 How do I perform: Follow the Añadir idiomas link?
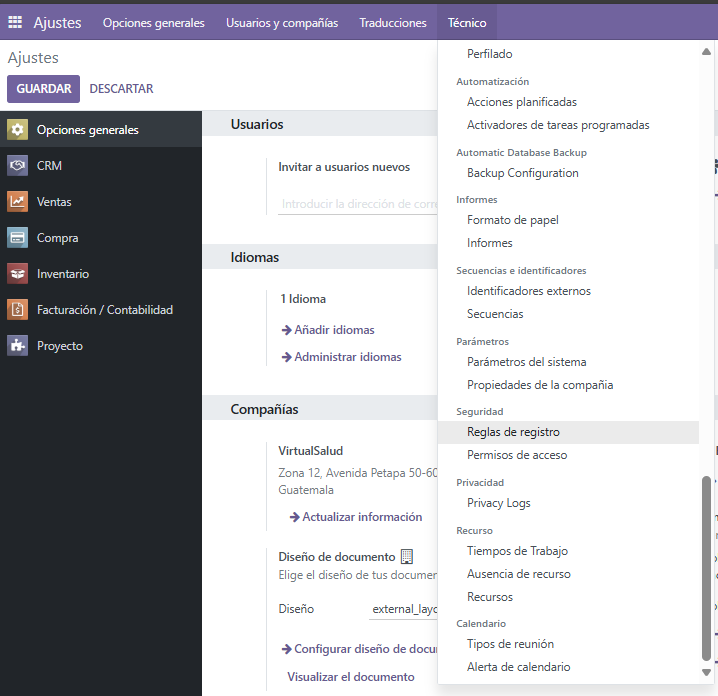click(334, 330)
